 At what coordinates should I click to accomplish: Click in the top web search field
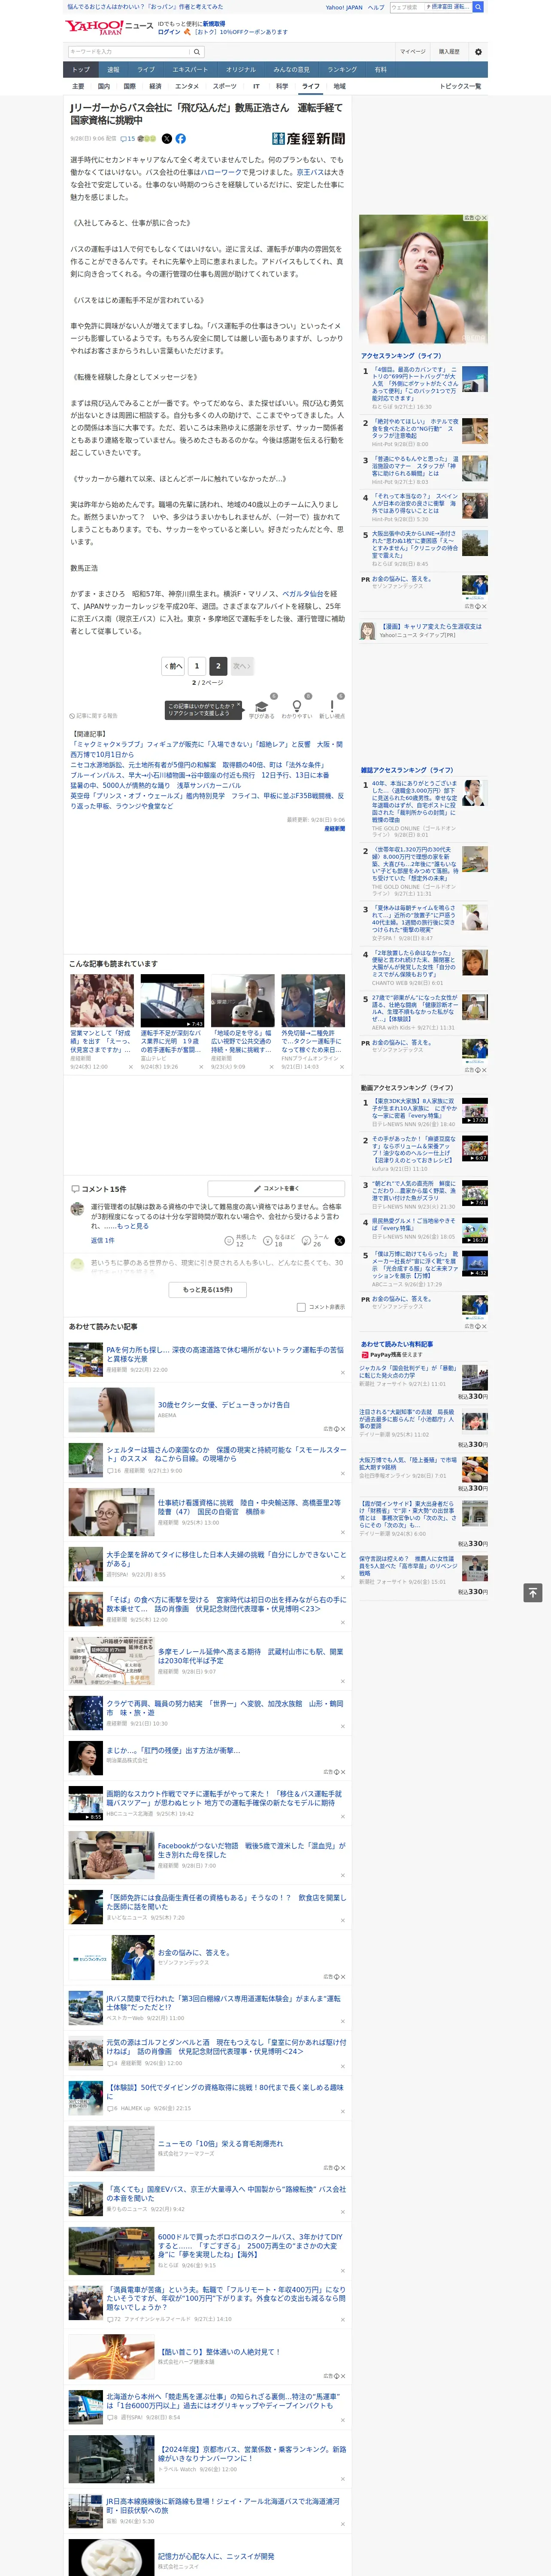406,7
